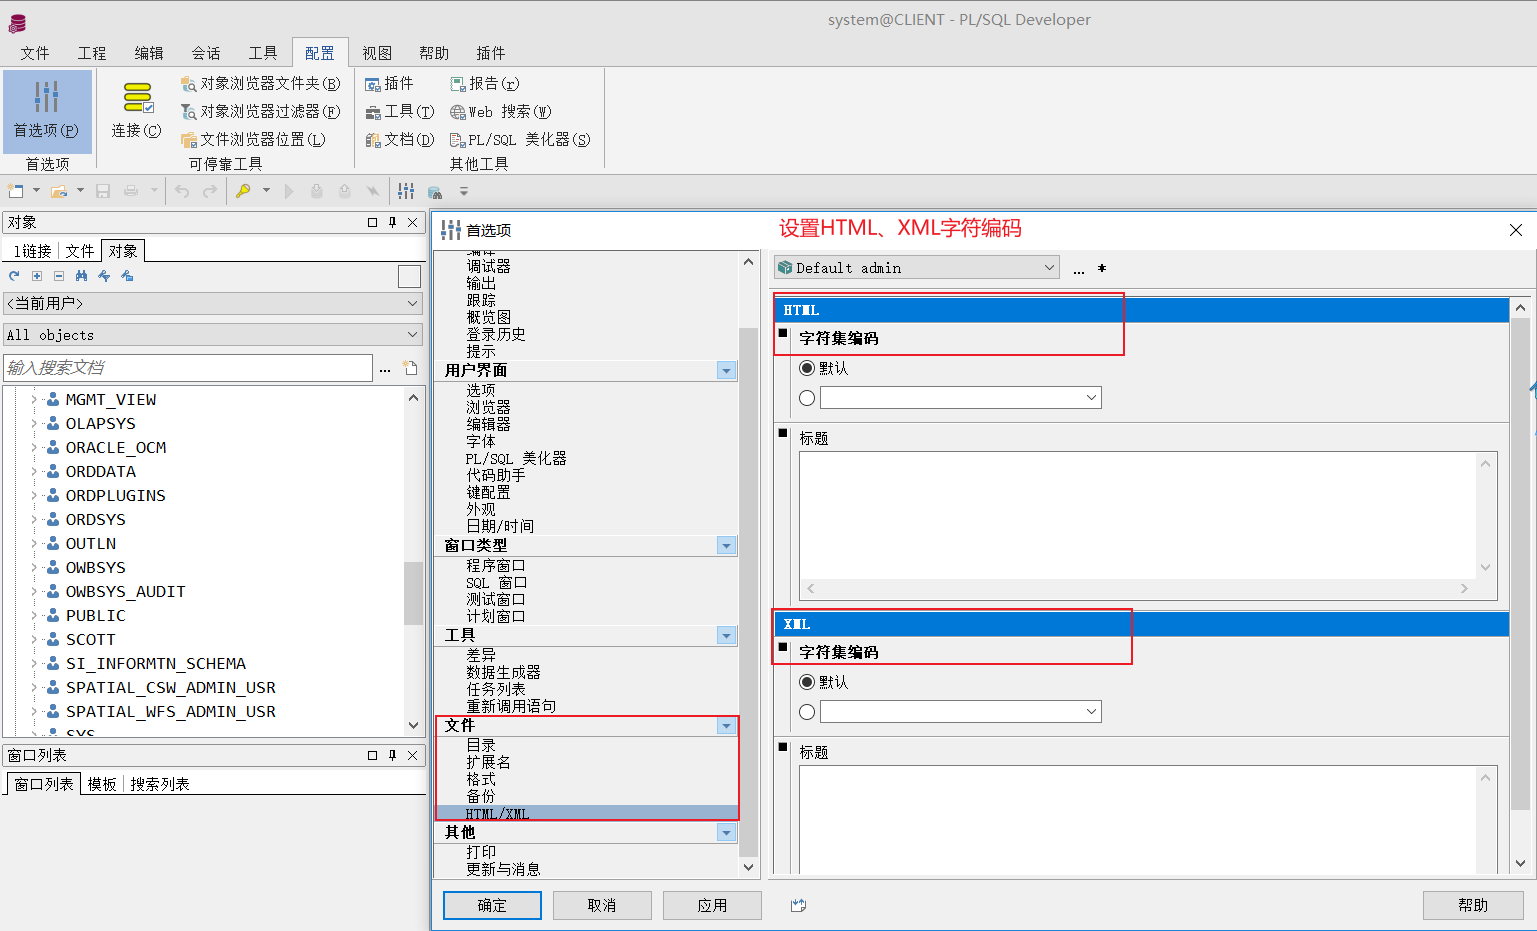
Task: Open the XML character set combo box
Action: 961,712
